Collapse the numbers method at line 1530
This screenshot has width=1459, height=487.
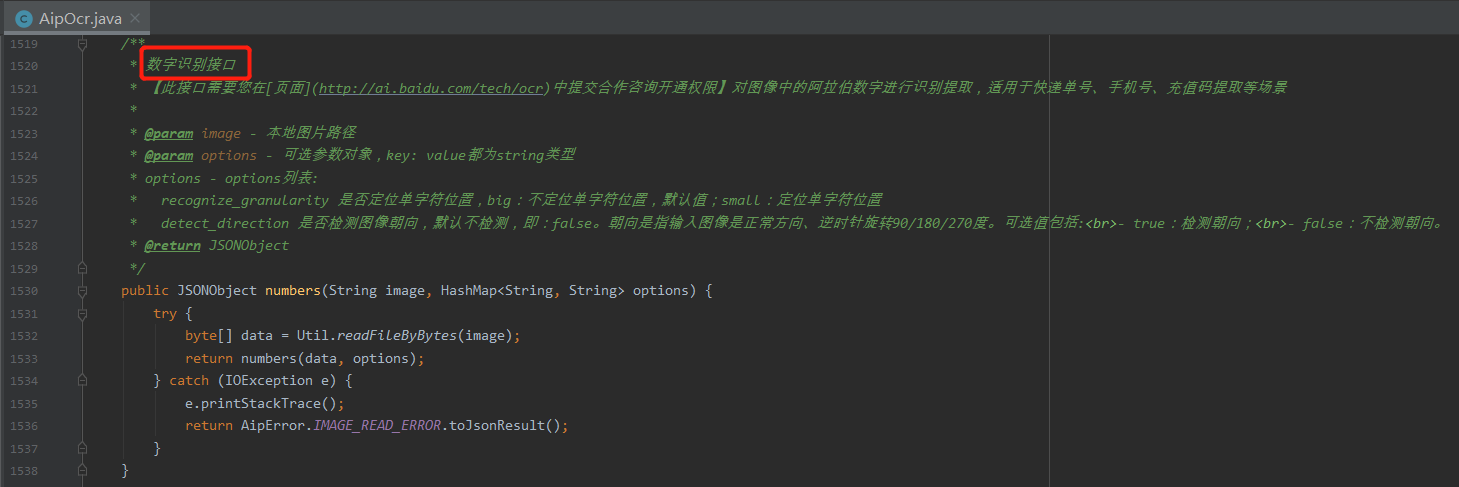tap(82, 291)
